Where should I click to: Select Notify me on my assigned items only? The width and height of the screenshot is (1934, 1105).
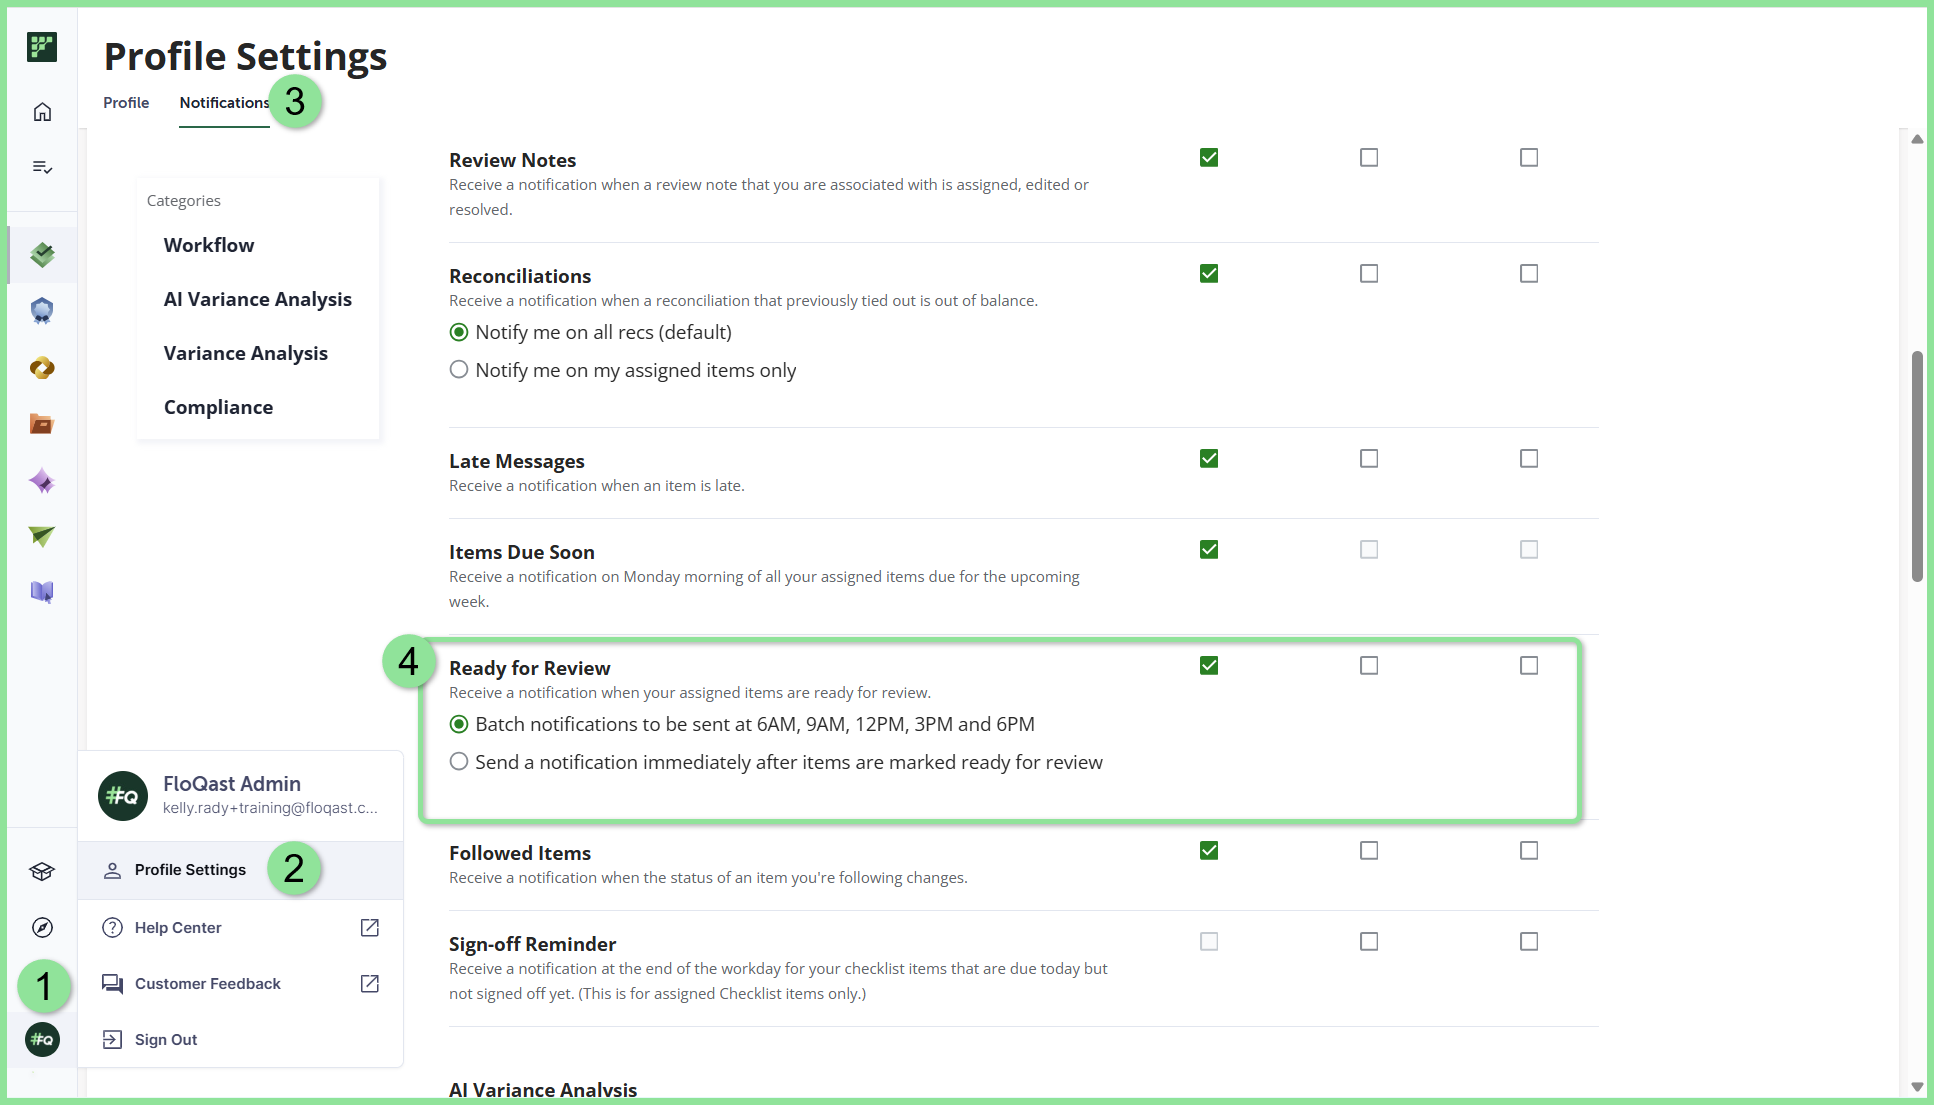pos(459,370)
